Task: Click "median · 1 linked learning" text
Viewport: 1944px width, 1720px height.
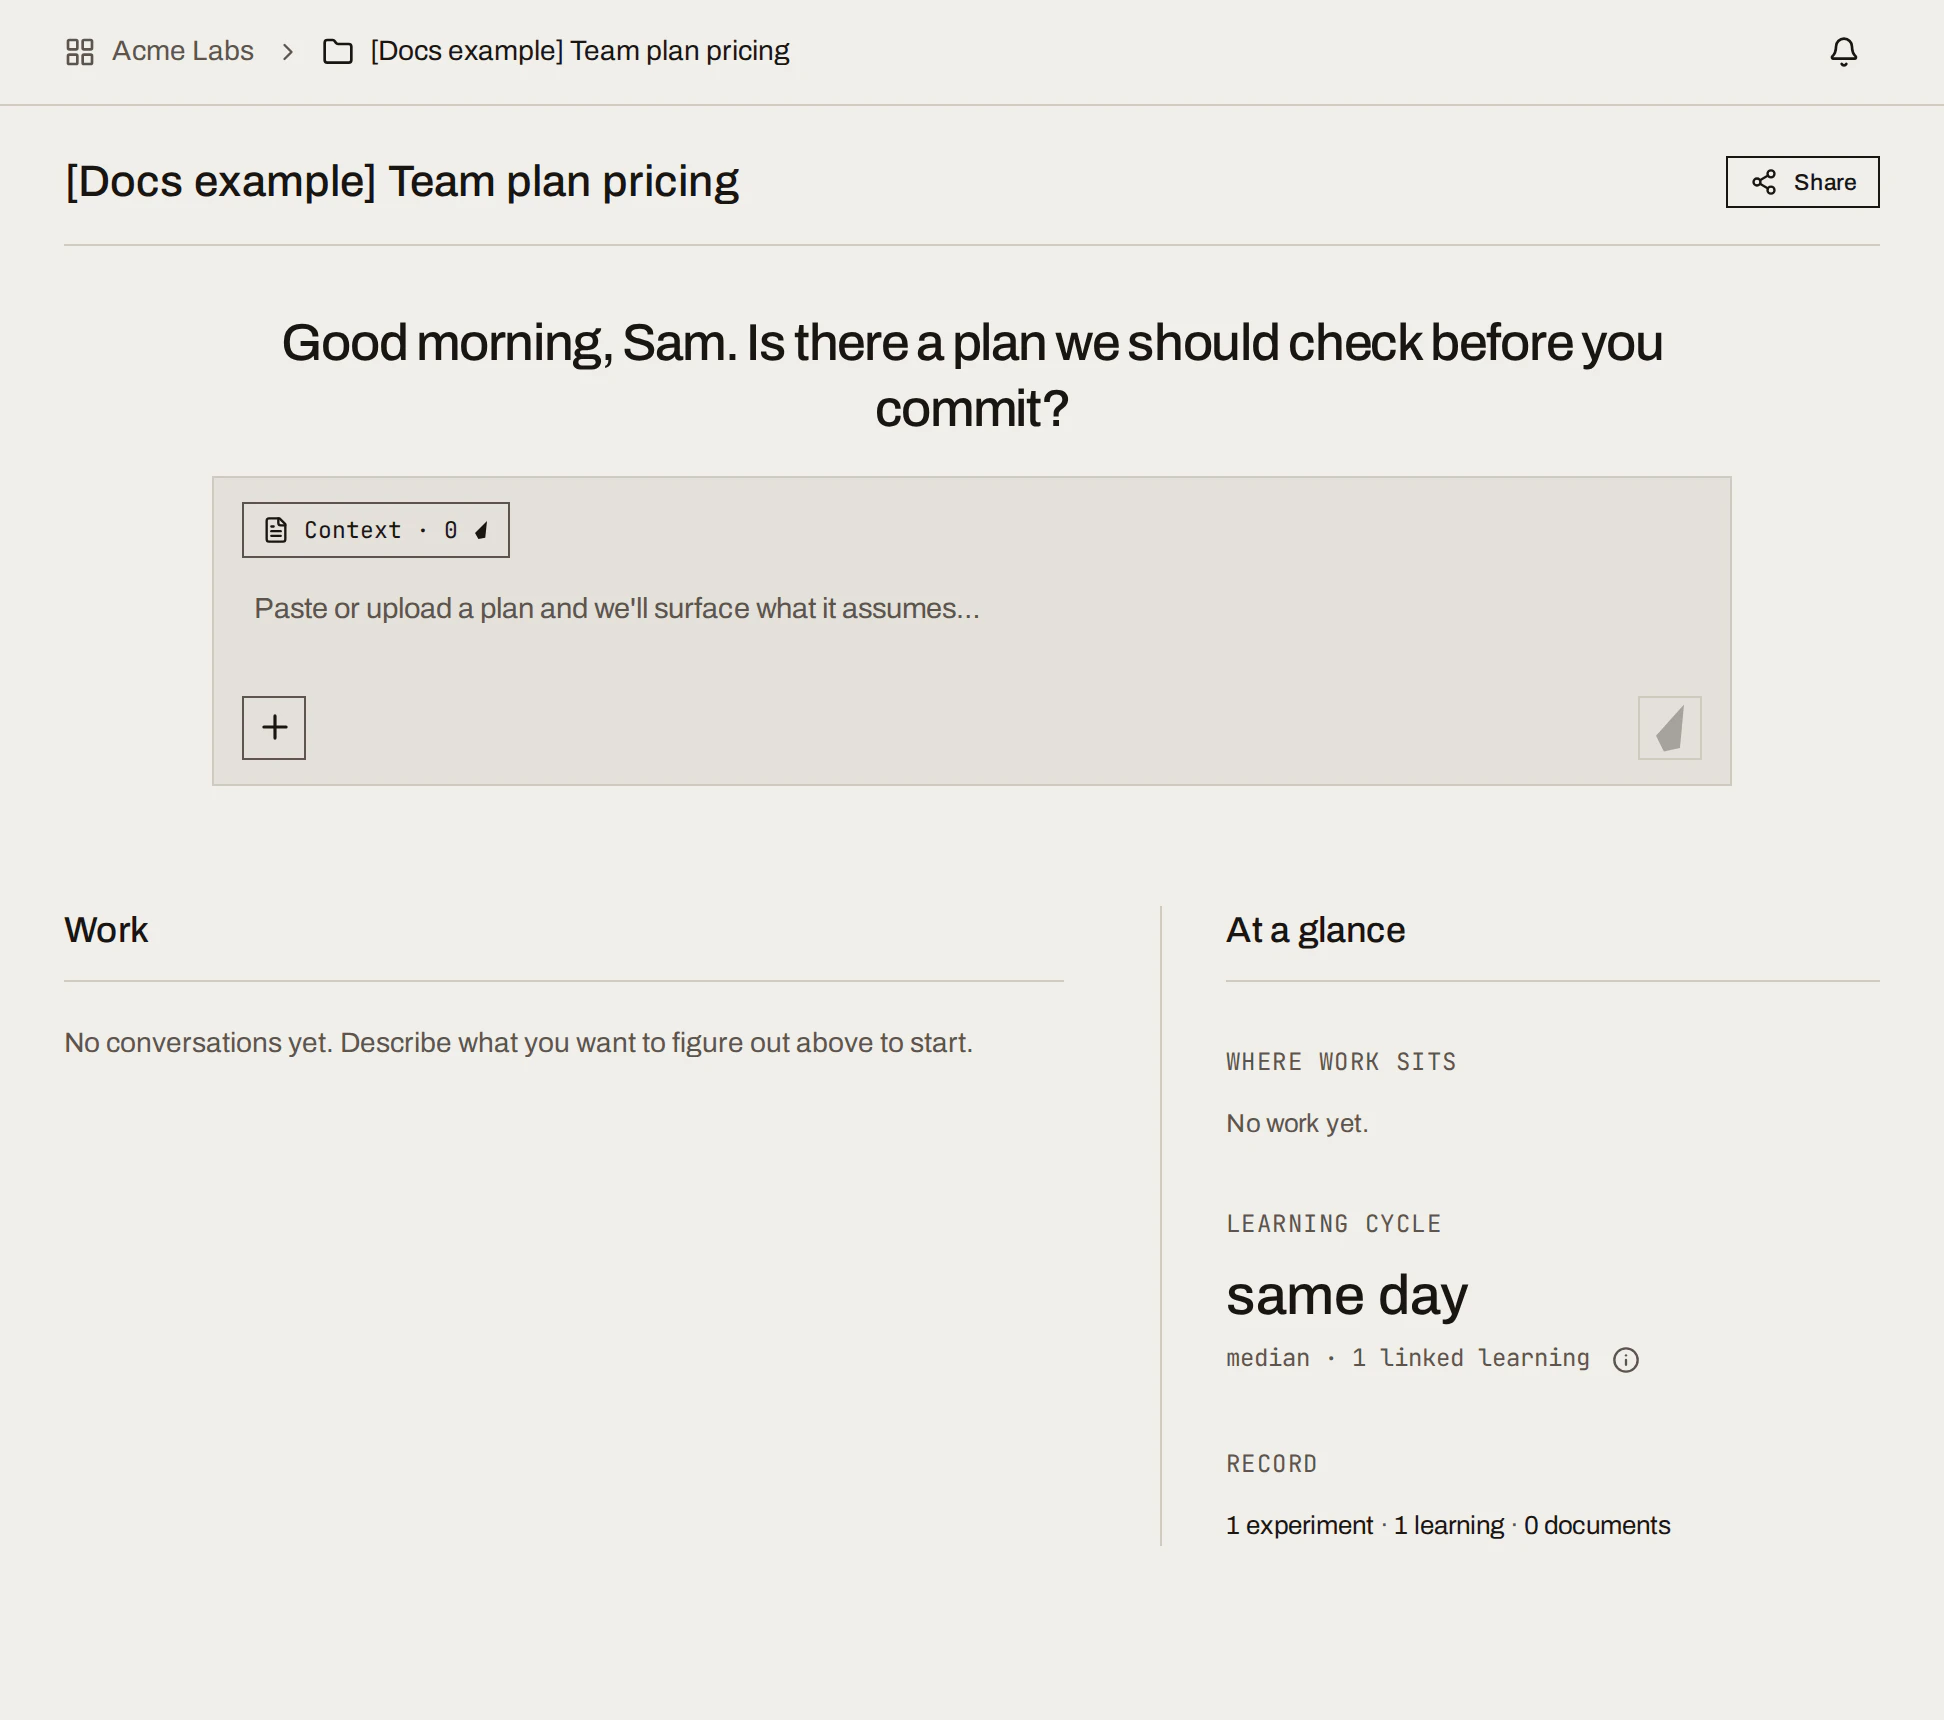Action: pos(1408,1358)
